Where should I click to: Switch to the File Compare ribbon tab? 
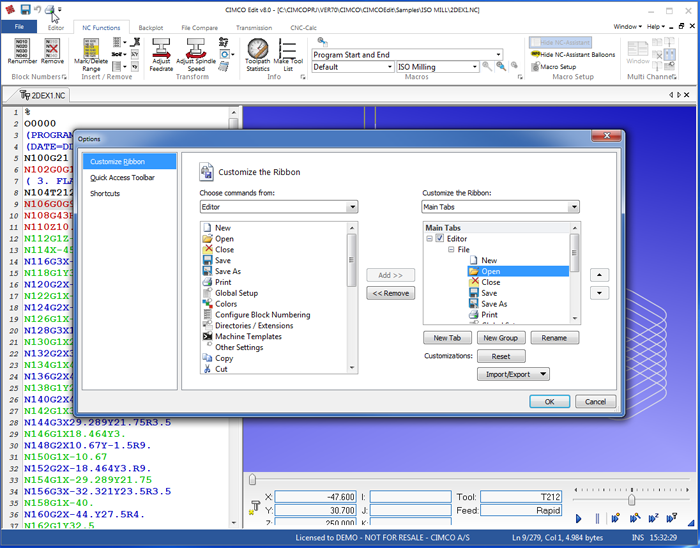pos(200,28)
